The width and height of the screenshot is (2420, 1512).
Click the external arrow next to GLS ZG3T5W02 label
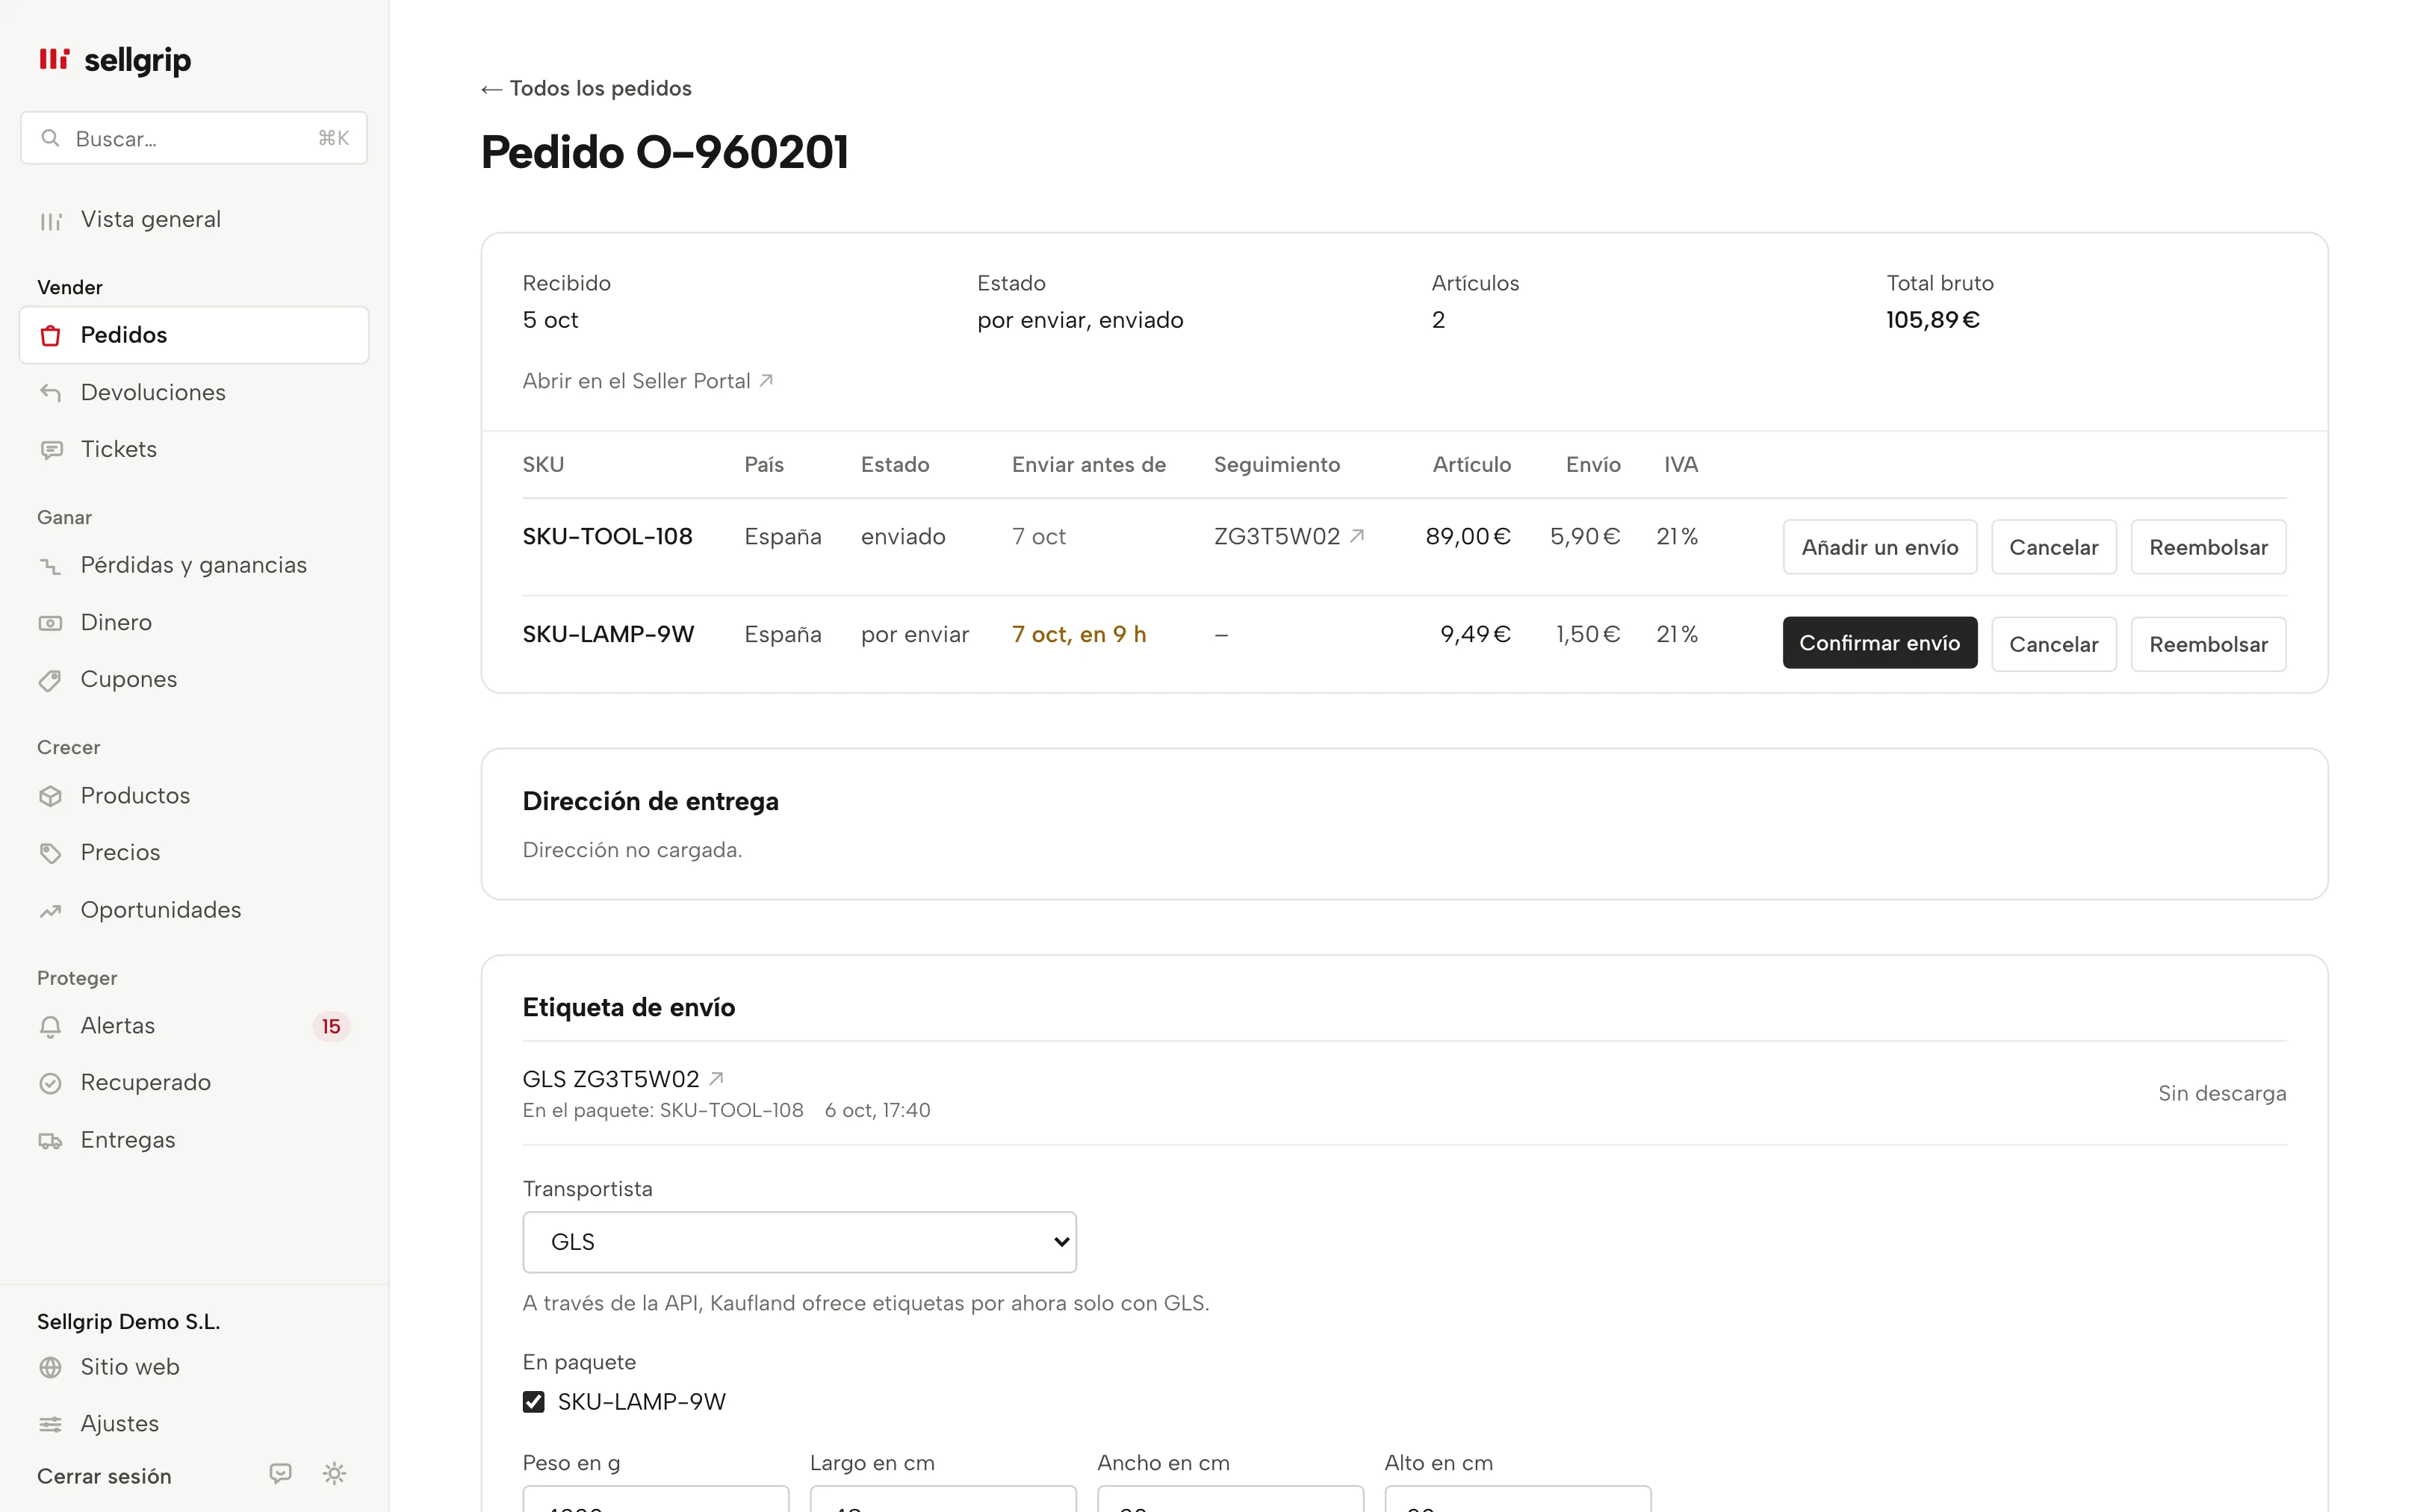pyautogui.click(x=716, y=1079)
